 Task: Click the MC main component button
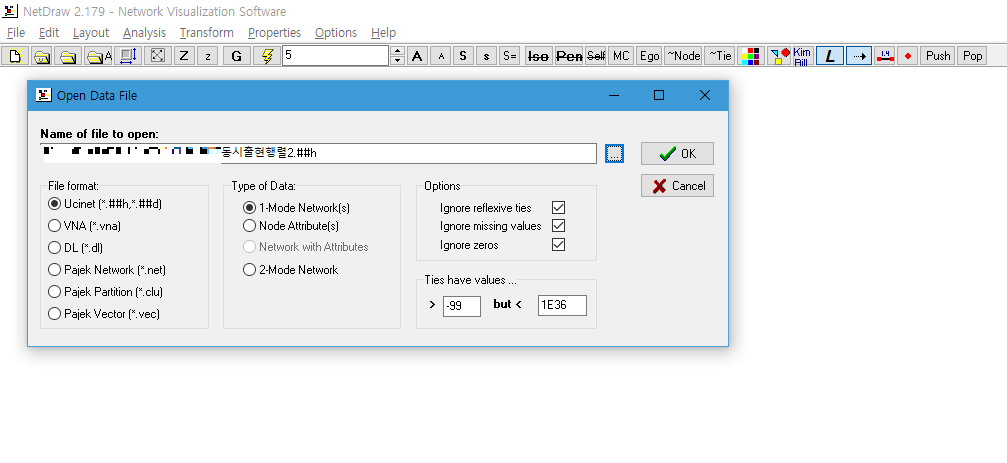coord(621,56)
